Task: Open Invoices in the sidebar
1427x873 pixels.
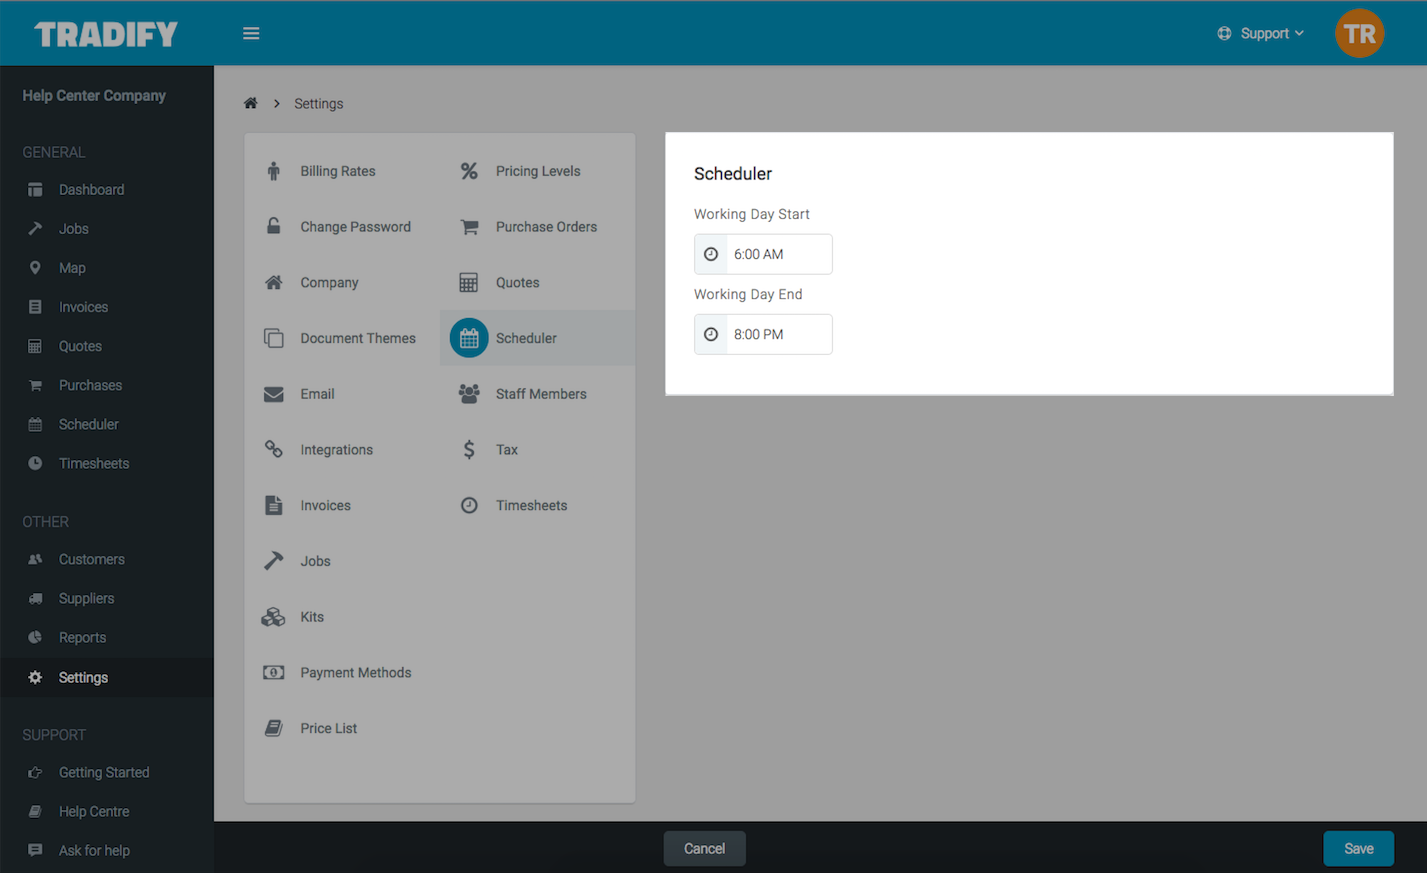Action: (x=106, y=306)
